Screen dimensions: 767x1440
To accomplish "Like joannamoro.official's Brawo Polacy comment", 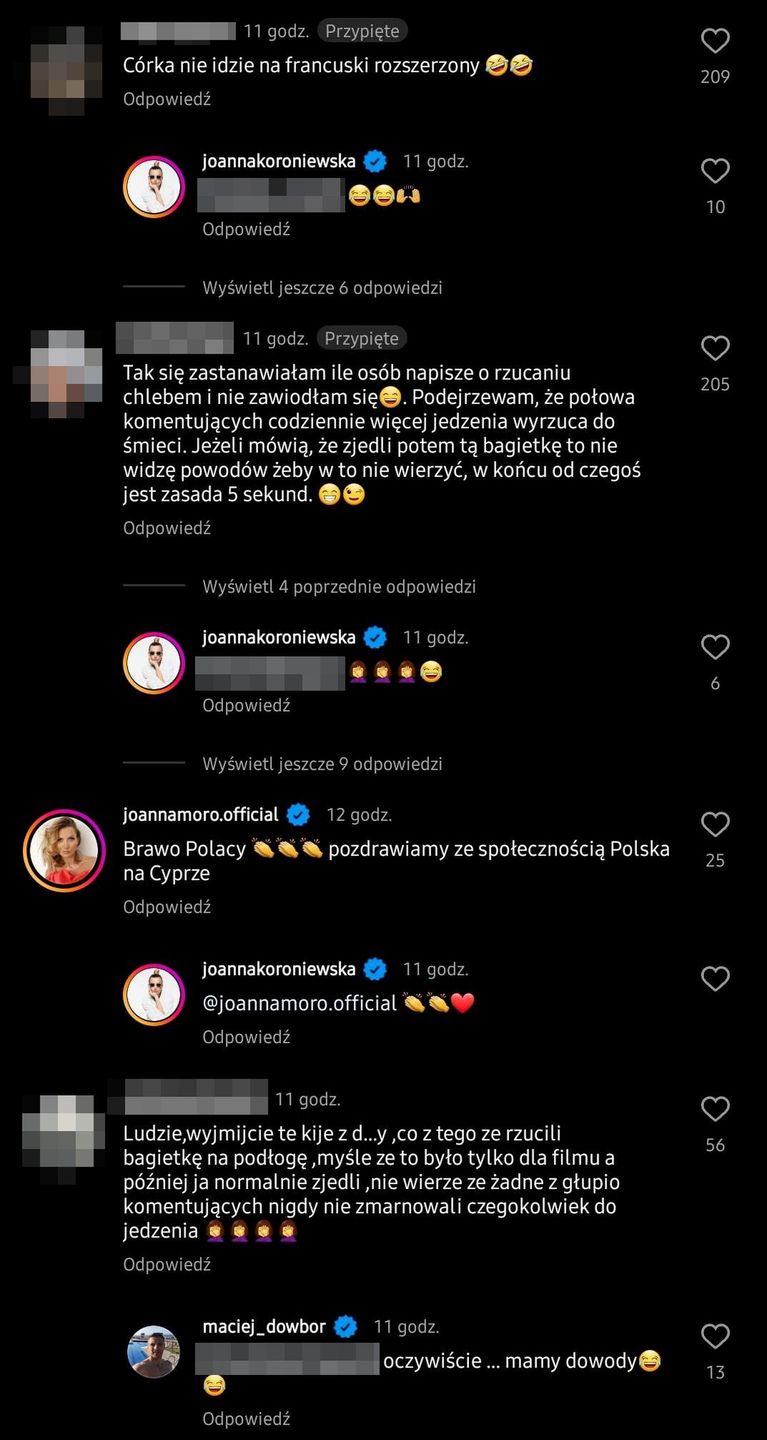I will (x=715, y=824).
